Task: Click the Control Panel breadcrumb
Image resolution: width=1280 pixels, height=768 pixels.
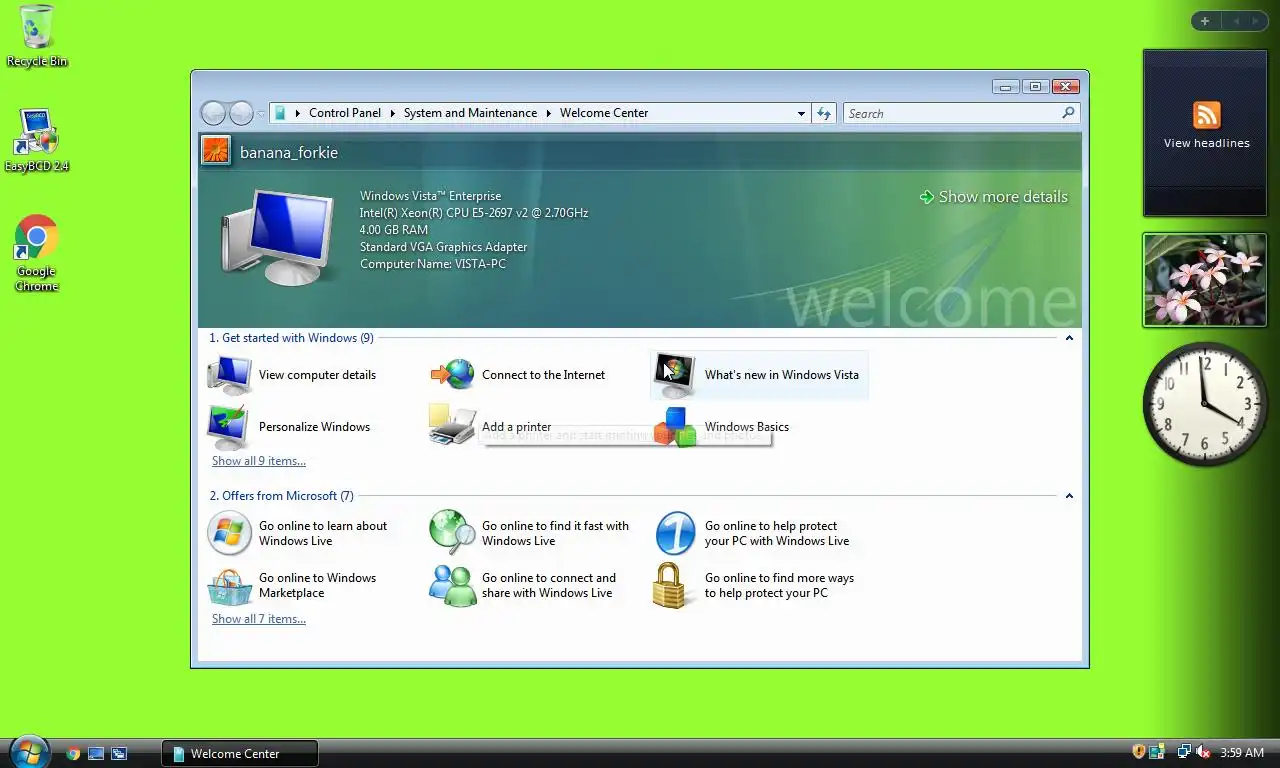Action: [x=345, y=113]
